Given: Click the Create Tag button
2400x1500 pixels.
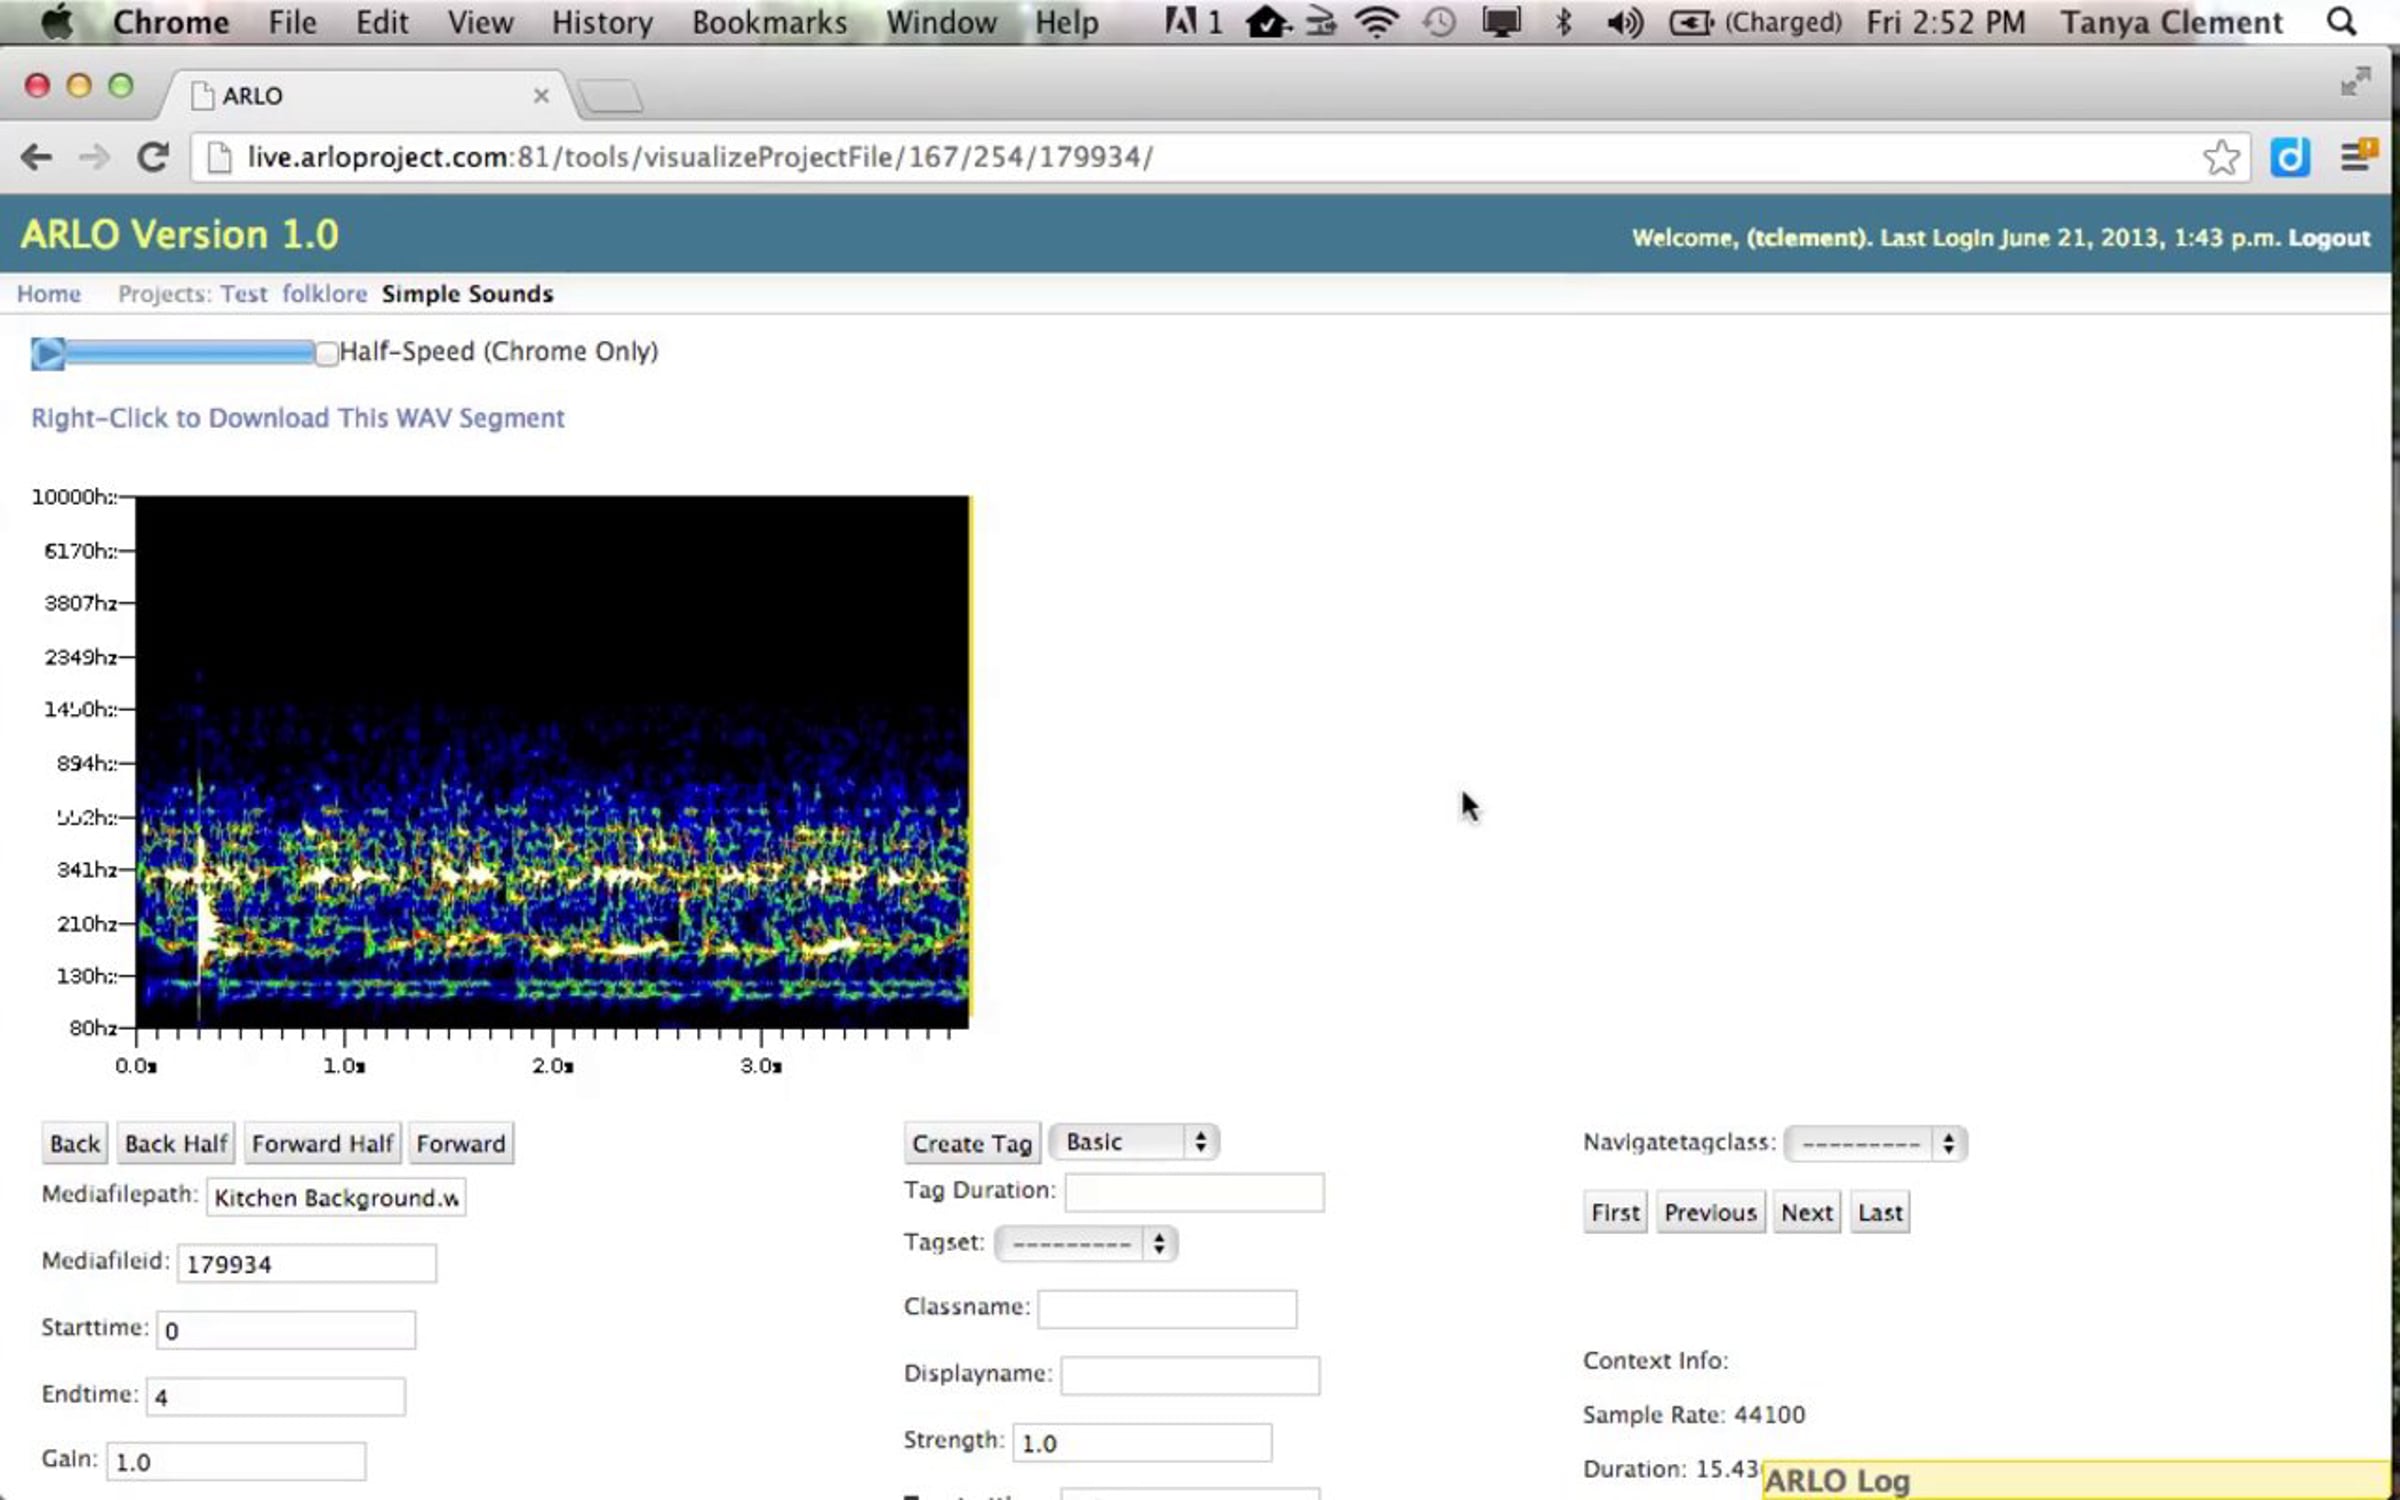Looking at the screenshot, I should click(x=971, y=1143).
